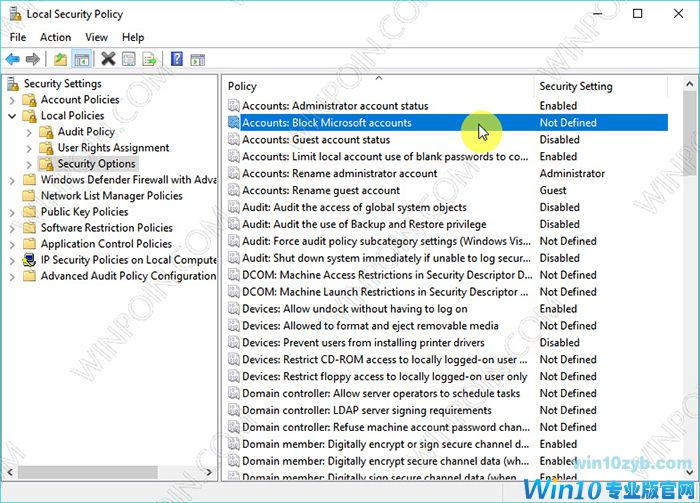Click the Export List toolbar icon
This screenshot has height=503, width=700.
150,60
